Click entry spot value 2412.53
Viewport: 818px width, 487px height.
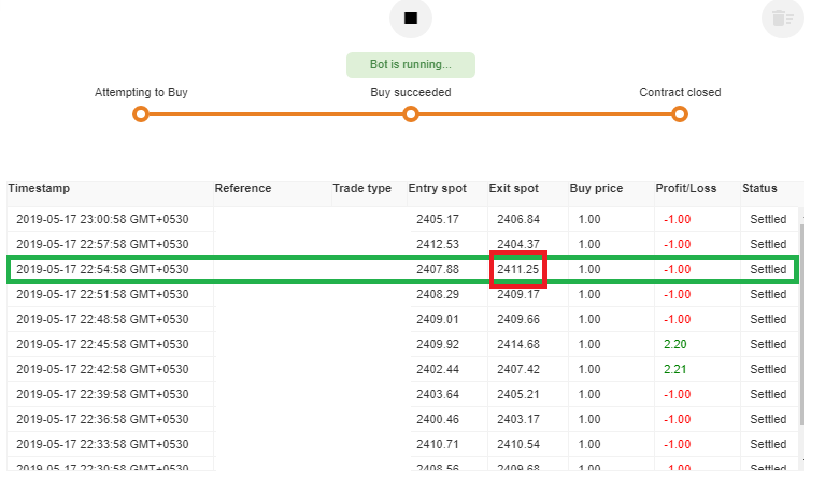pos(437,244)
